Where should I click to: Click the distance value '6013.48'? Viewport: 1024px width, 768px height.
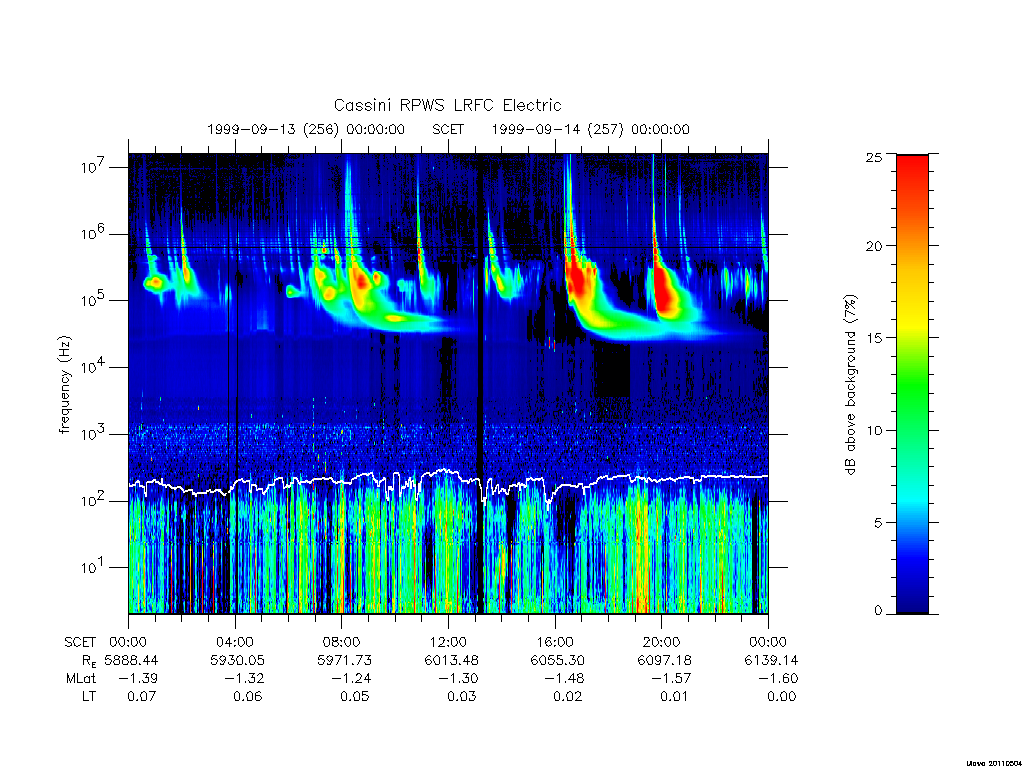tap(451, 660)
